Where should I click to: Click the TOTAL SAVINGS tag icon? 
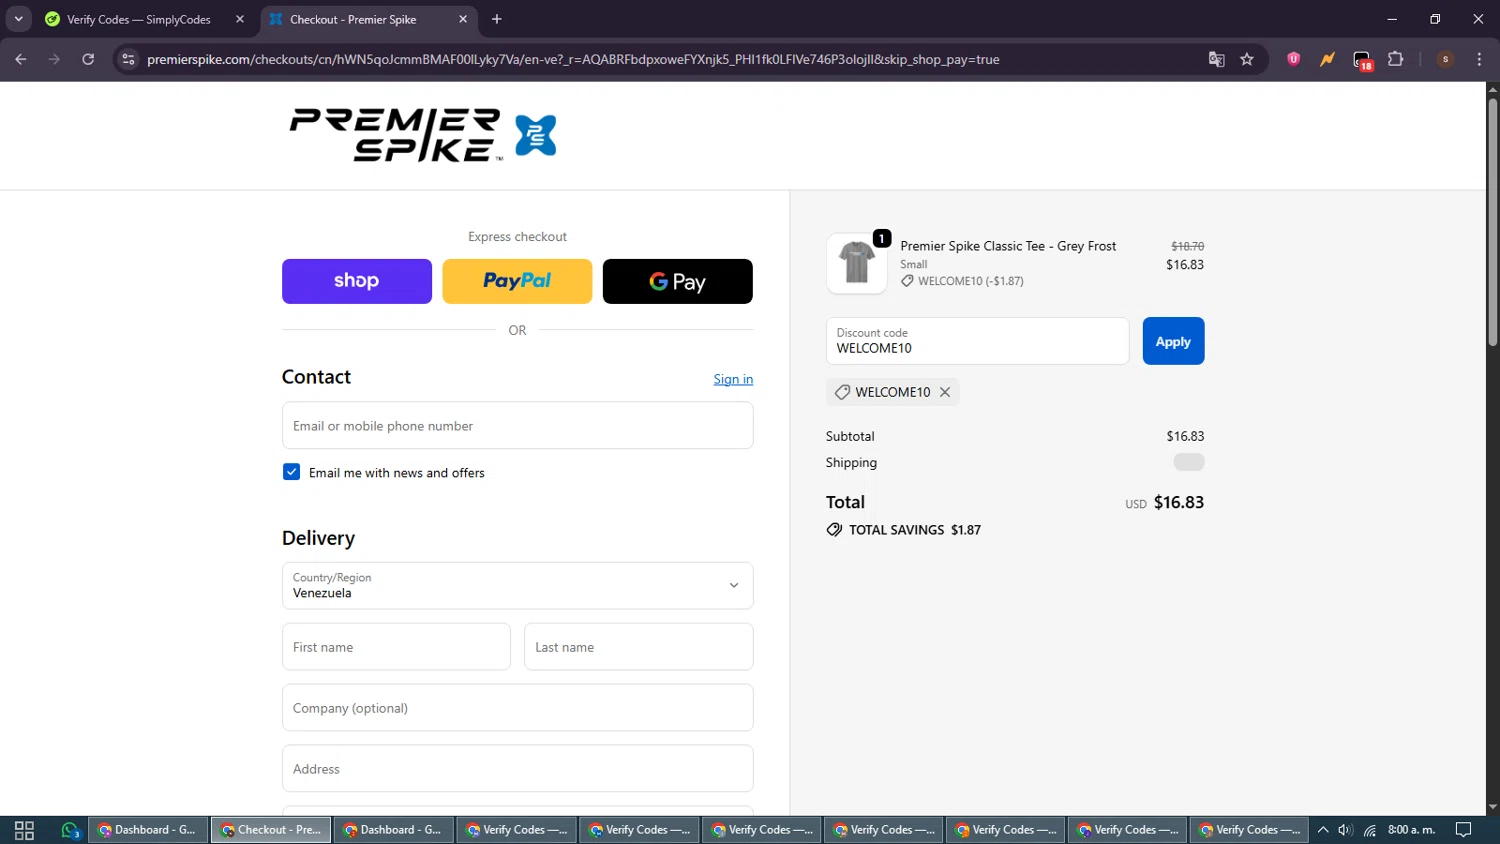[834, 530]
